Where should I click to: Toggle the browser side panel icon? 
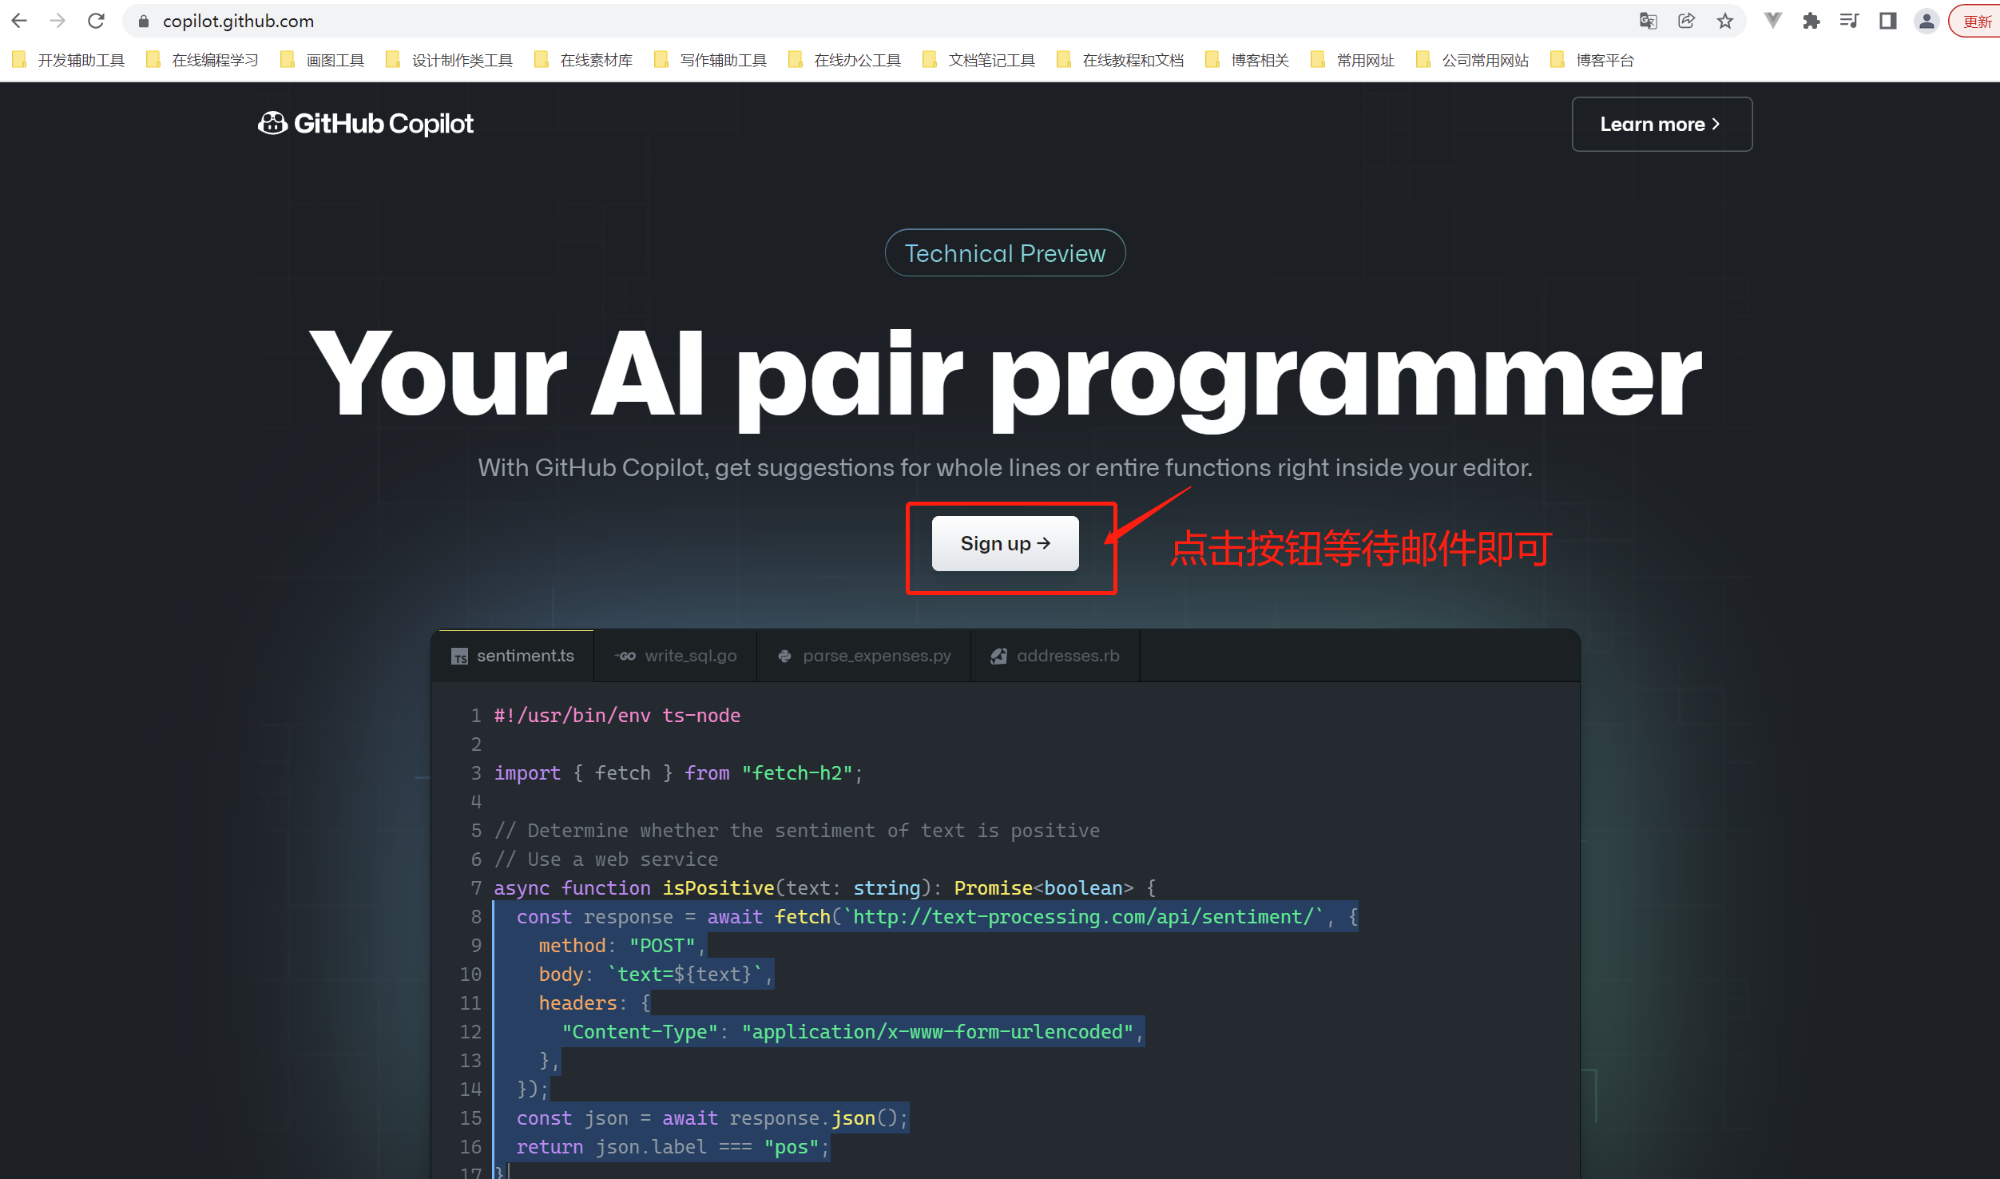(1888, 21)
